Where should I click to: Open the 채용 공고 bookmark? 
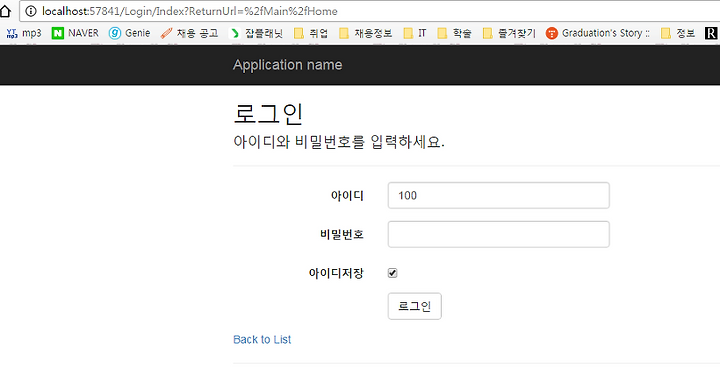(x=189, y=33)
